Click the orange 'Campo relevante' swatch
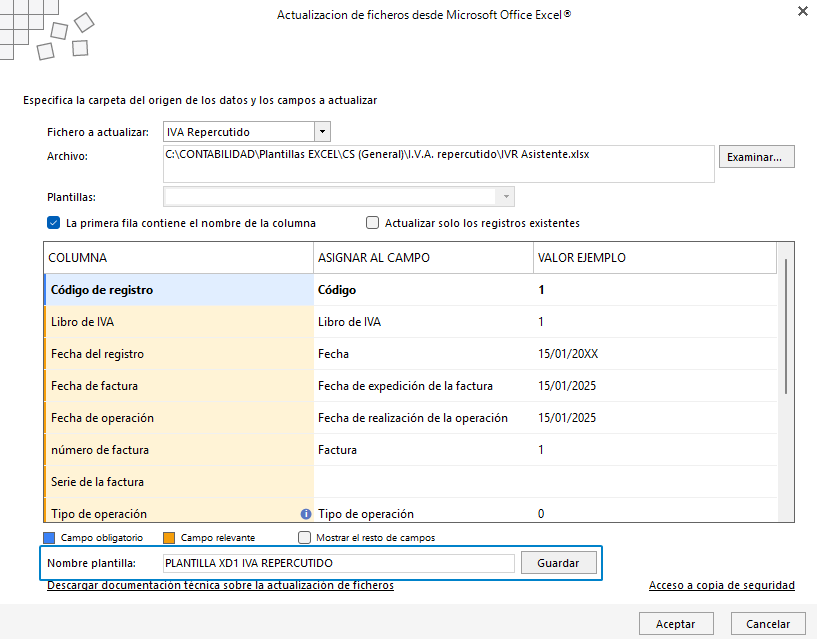The width and height of the screenshot is (817, 639). 169,537
